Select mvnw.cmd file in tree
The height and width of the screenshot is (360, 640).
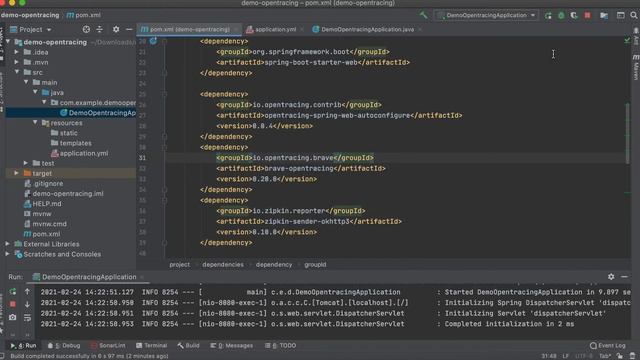click(x=45, y=224)
